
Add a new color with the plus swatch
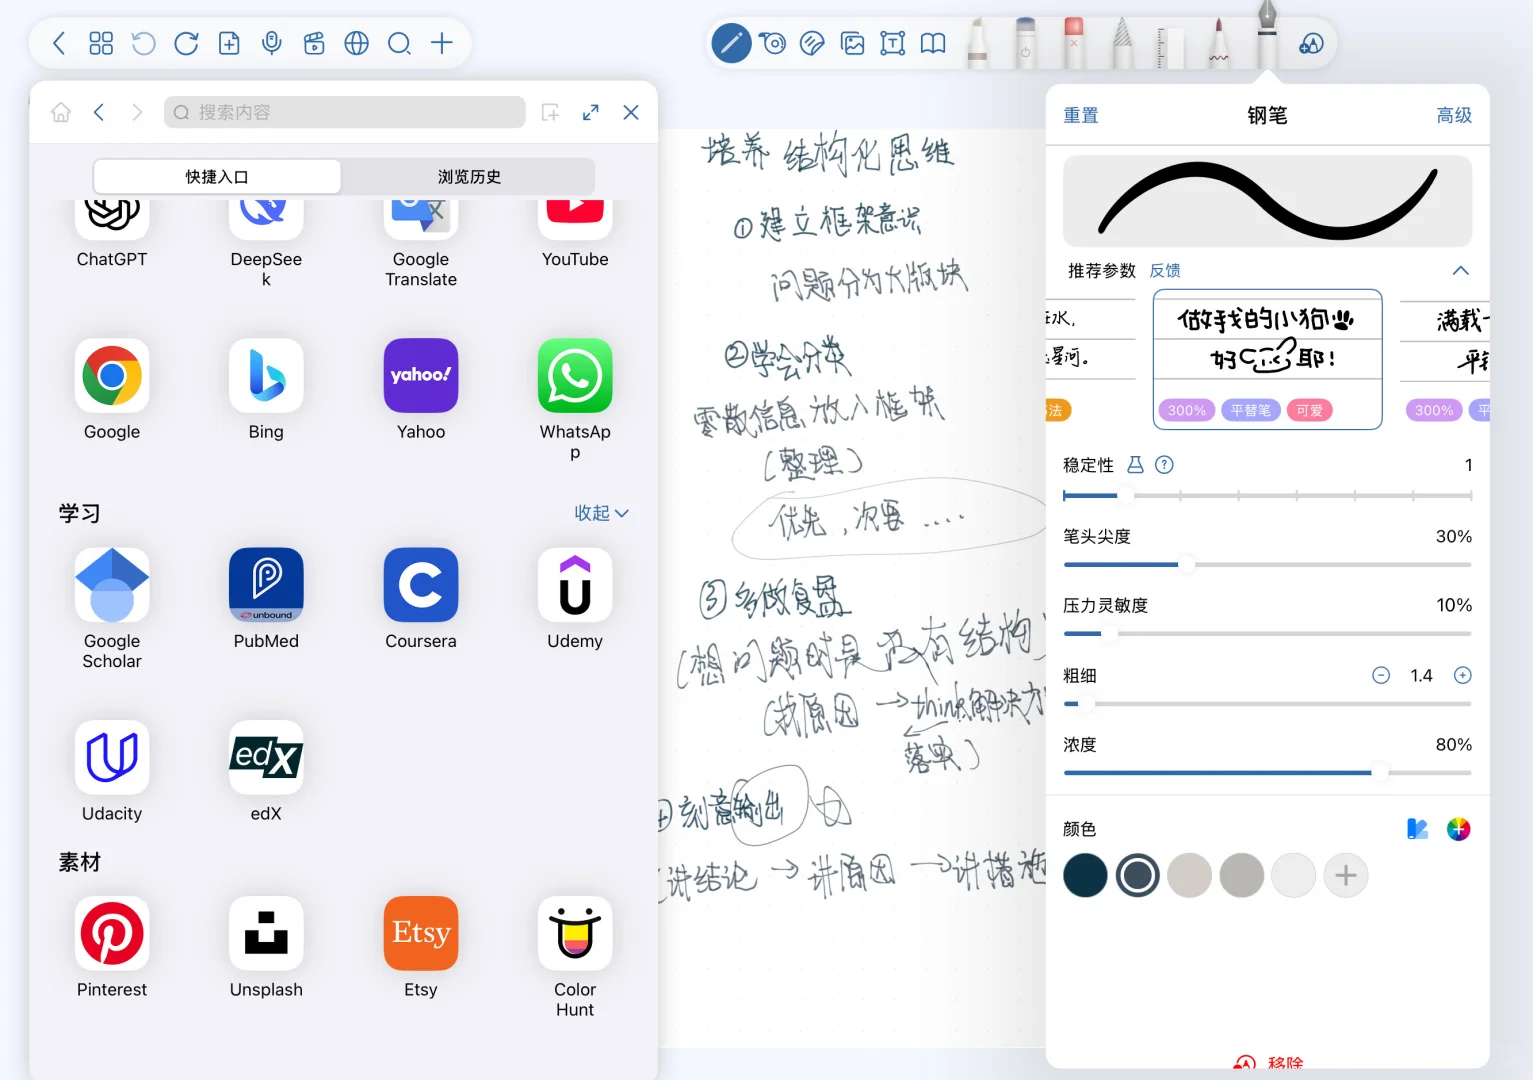1346,876
